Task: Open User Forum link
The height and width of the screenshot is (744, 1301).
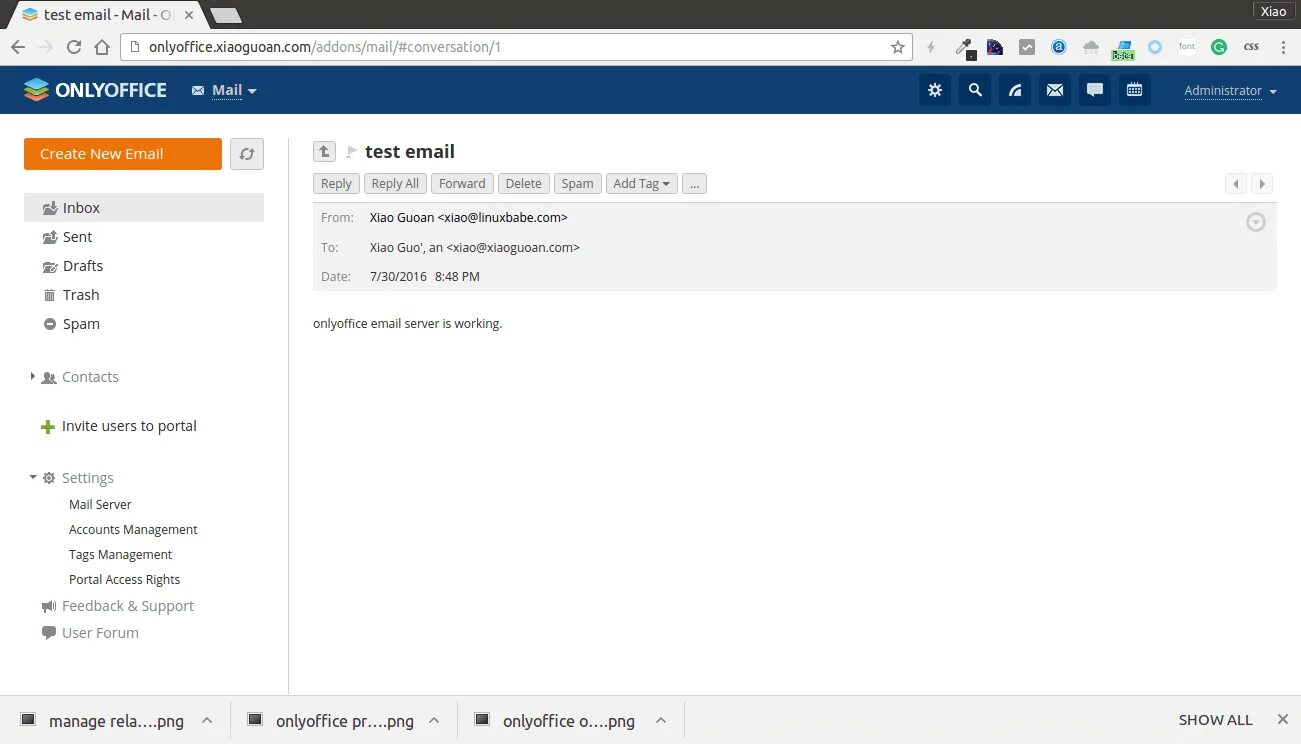Action: [90, 633]
